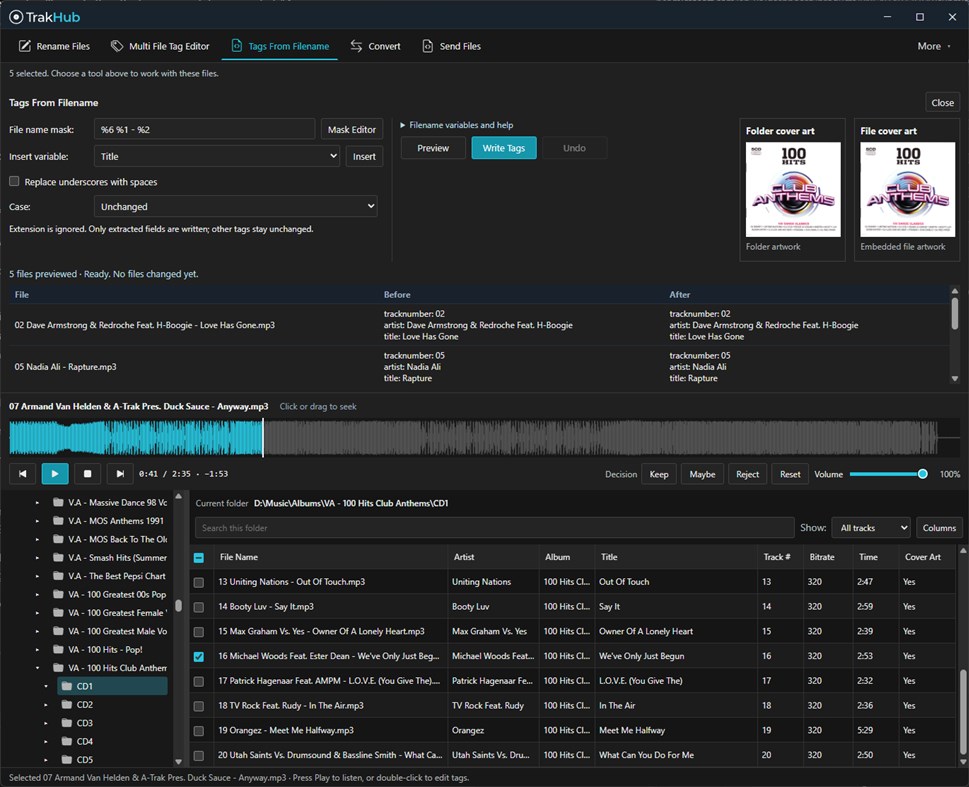Adjust the Volume slider
Image resolution: width=969 pixels, height=787 pixels.
(888, 474)
